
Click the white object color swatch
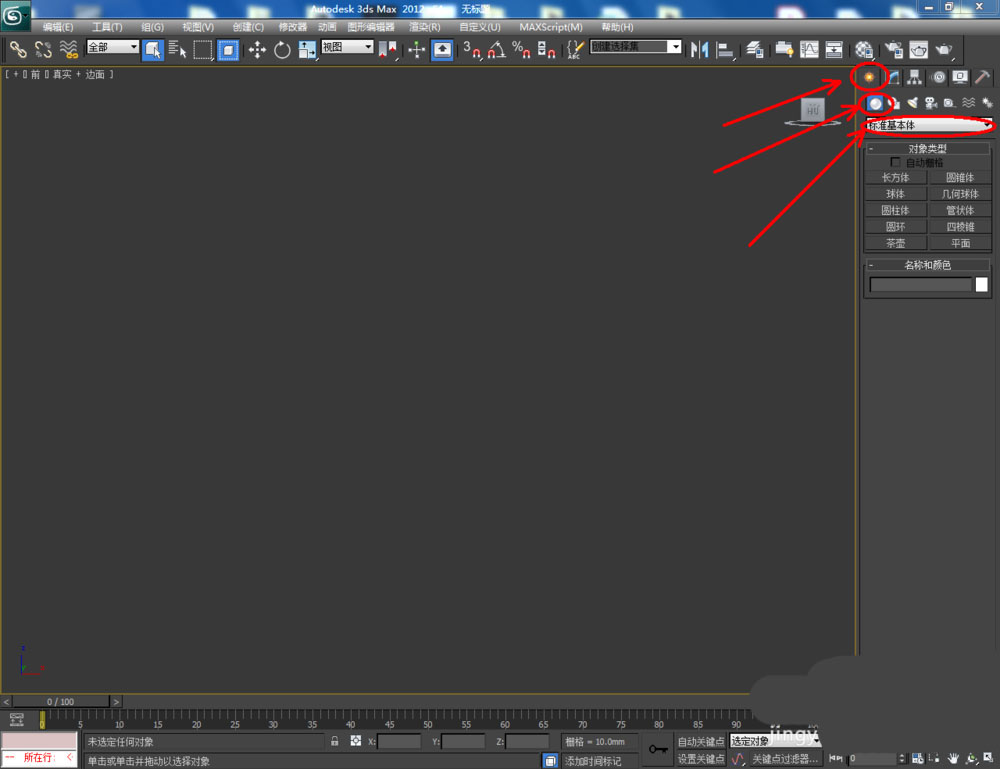click(982, 285)
